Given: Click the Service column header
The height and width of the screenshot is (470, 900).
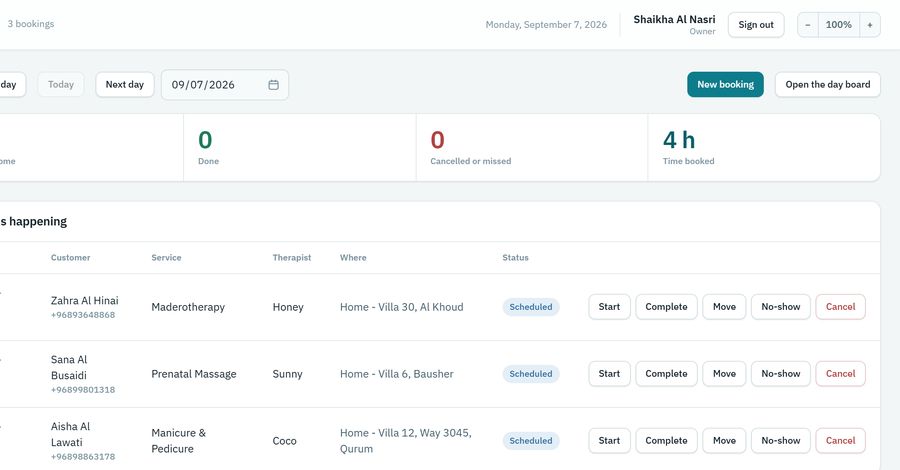Looking at the screenshot, I should [x=166, y=258].
